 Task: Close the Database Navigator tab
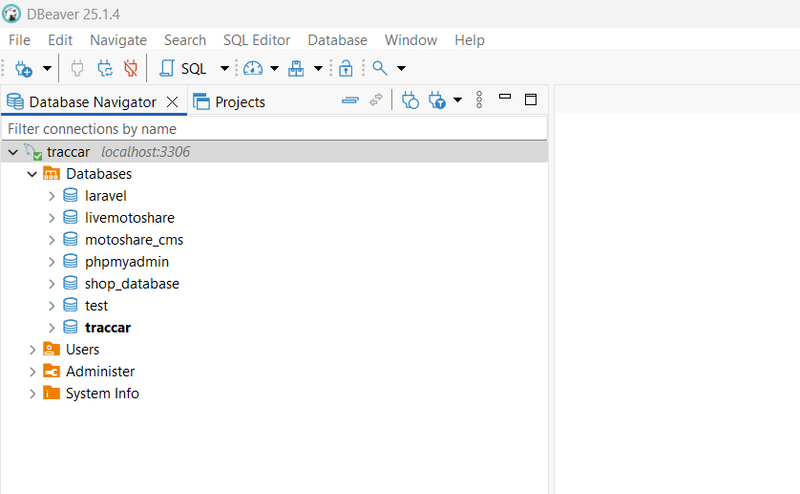click(x=172, y=102)
